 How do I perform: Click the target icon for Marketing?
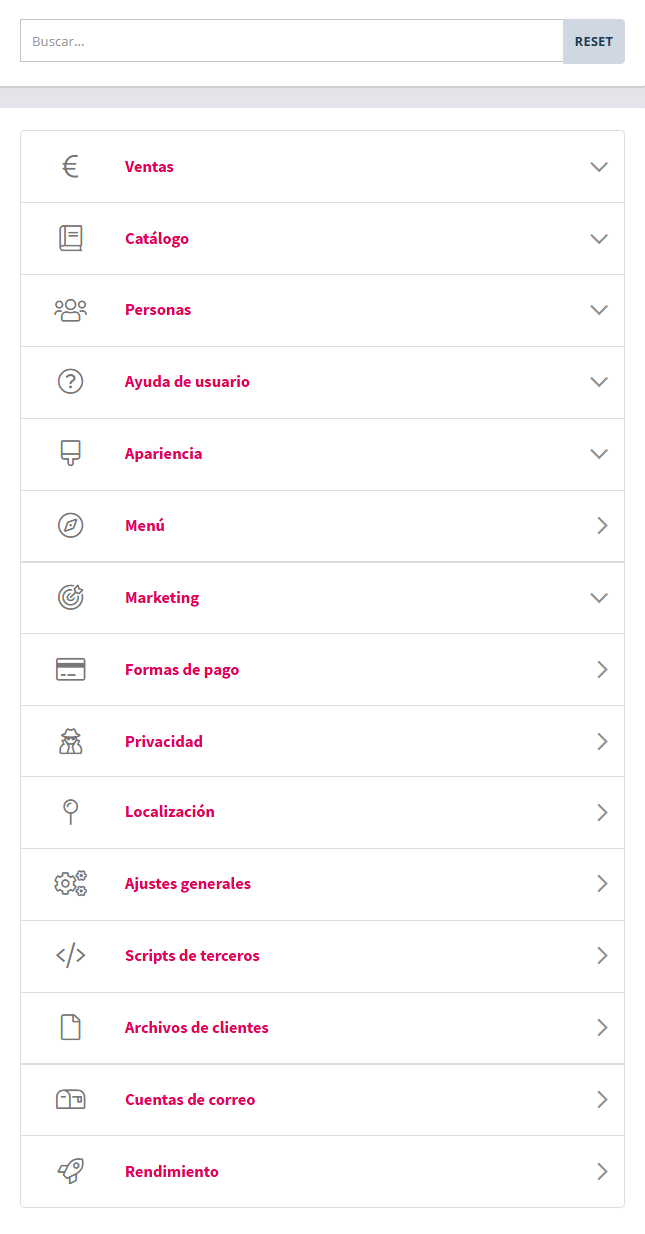tap(70, 598)
